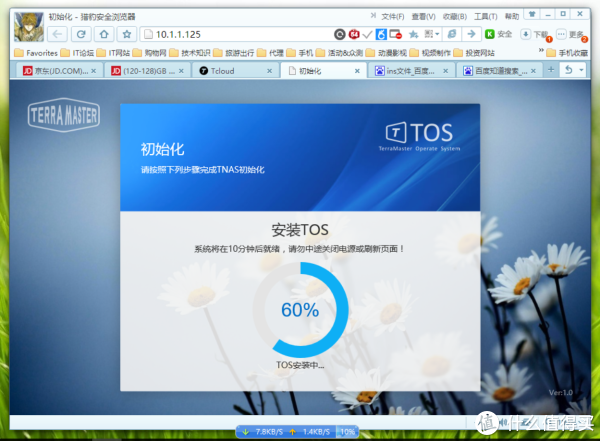Expand the bookmarks overflow chevron
Image resolution: width=600 pixels, height=441 pixels.
(x=541, y=51)
